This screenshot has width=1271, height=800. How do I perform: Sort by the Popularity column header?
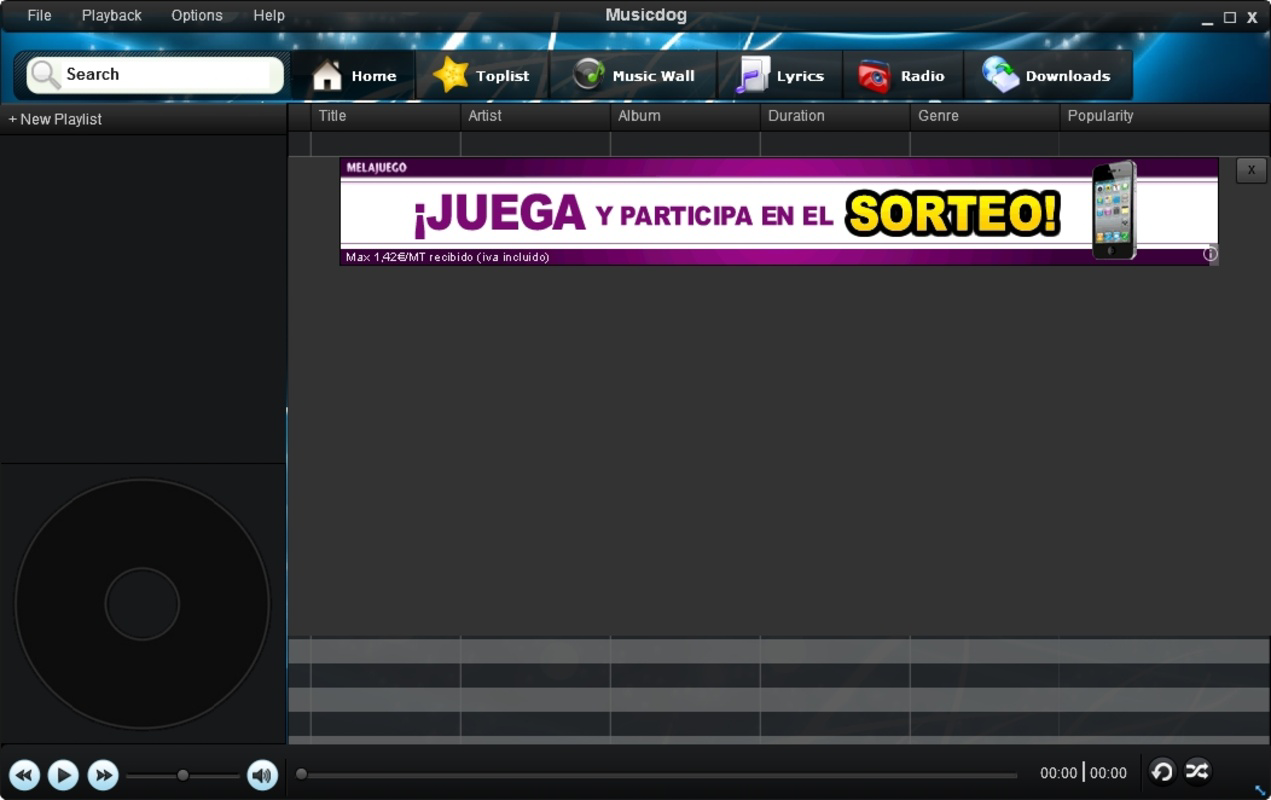(1165, 116)
